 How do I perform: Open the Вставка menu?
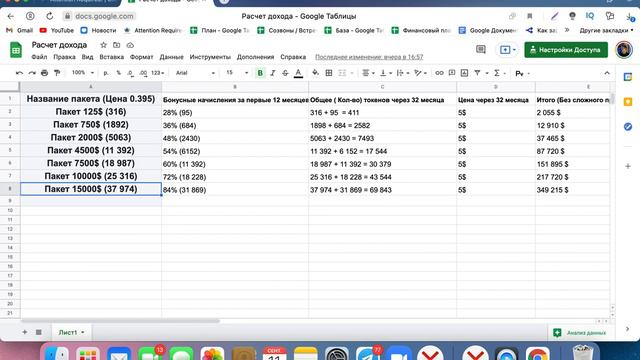pyautogui.click(x=111, y=57)
